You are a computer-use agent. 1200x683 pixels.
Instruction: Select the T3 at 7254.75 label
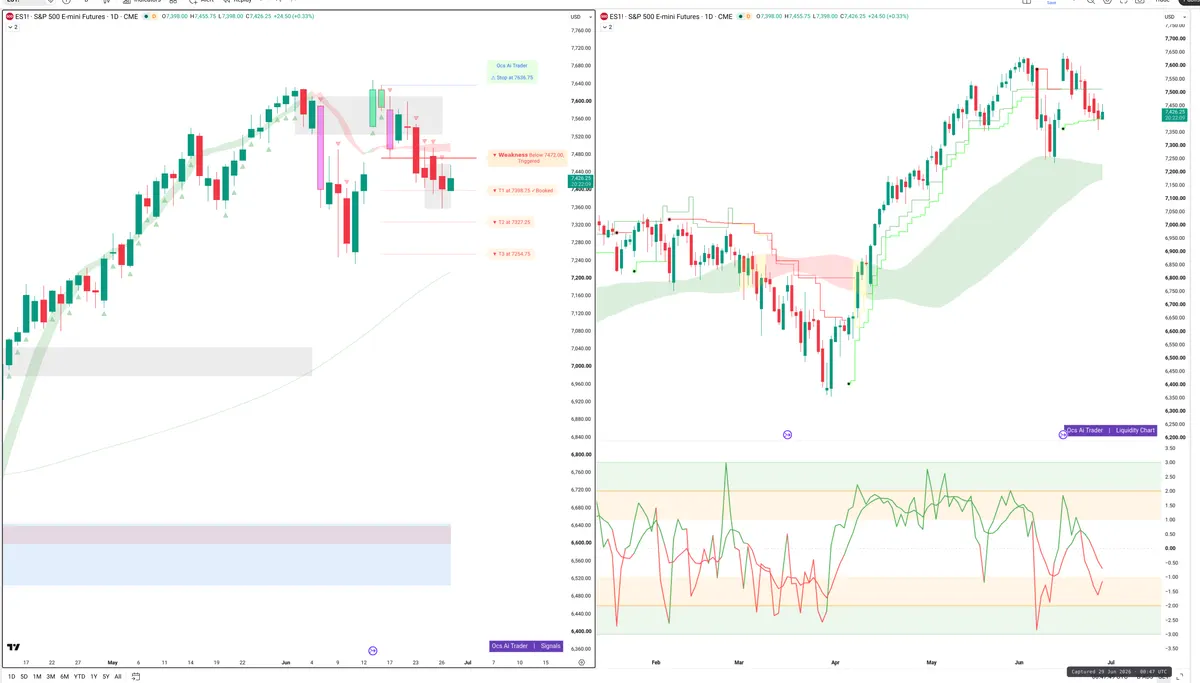512,254
